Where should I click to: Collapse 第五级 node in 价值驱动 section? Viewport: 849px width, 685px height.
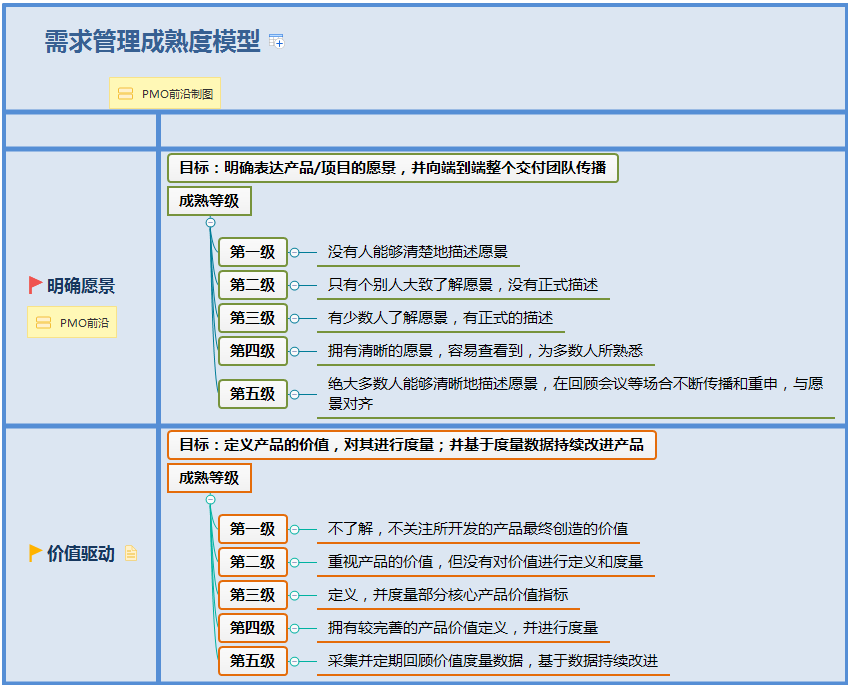tap(294, 662)
